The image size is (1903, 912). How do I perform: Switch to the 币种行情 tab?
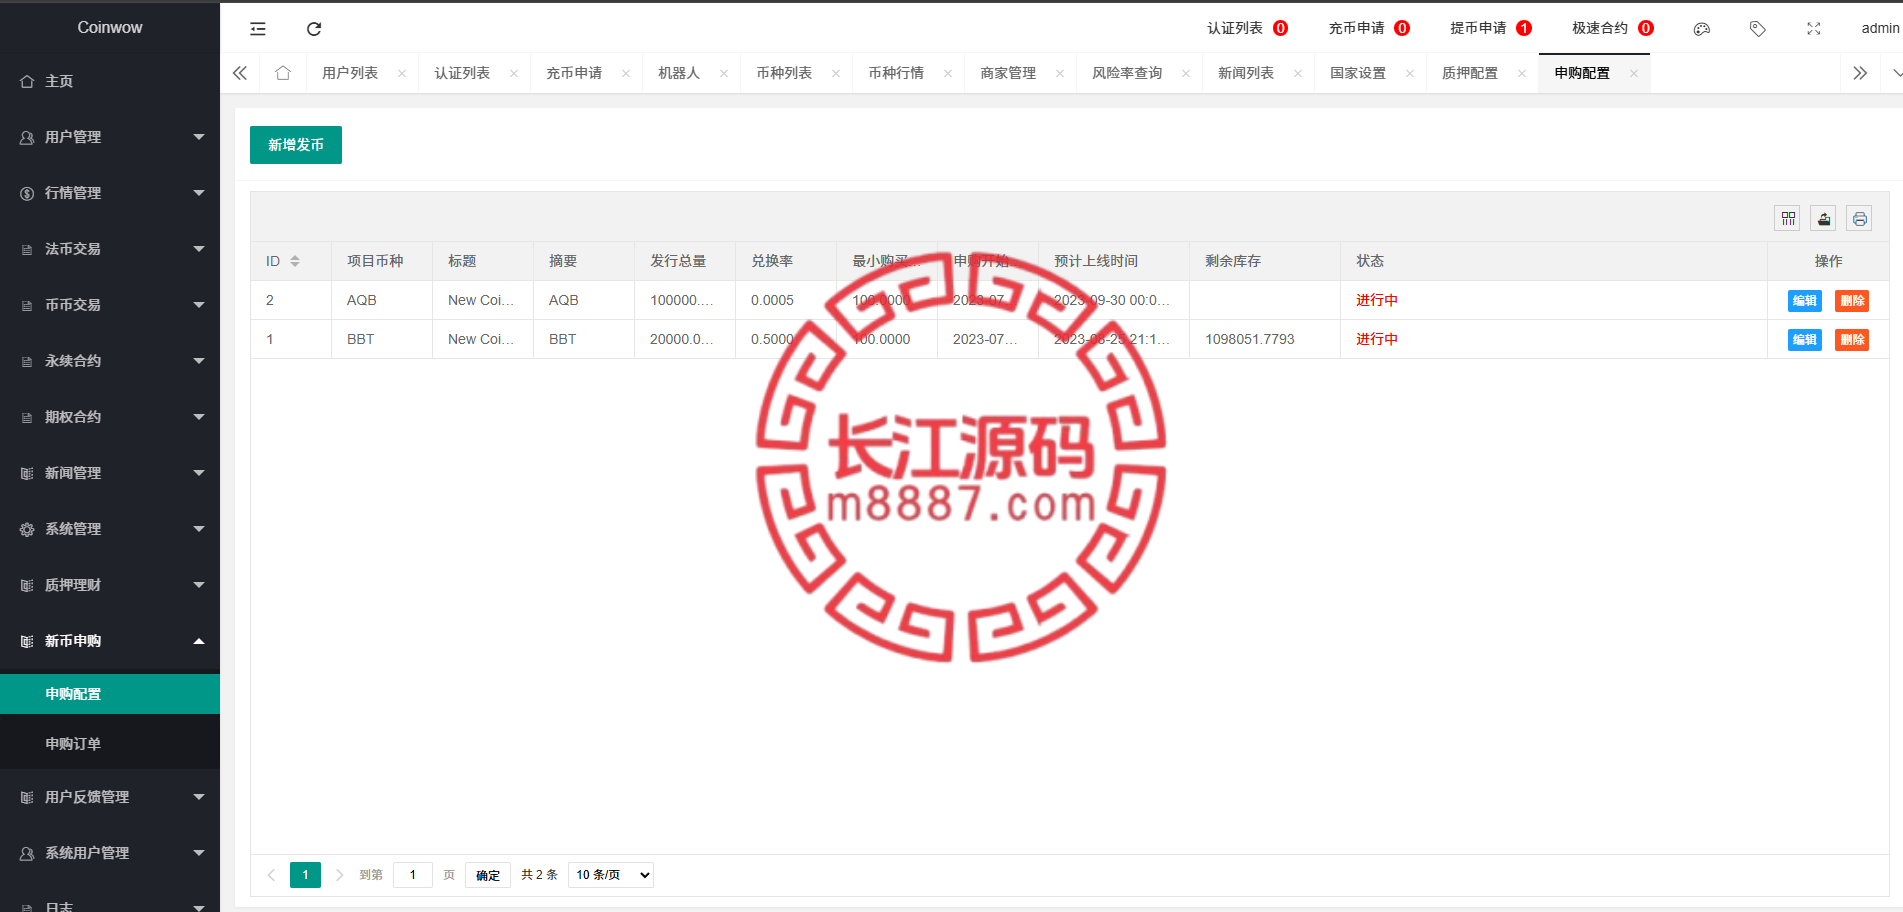pos(896,73)
